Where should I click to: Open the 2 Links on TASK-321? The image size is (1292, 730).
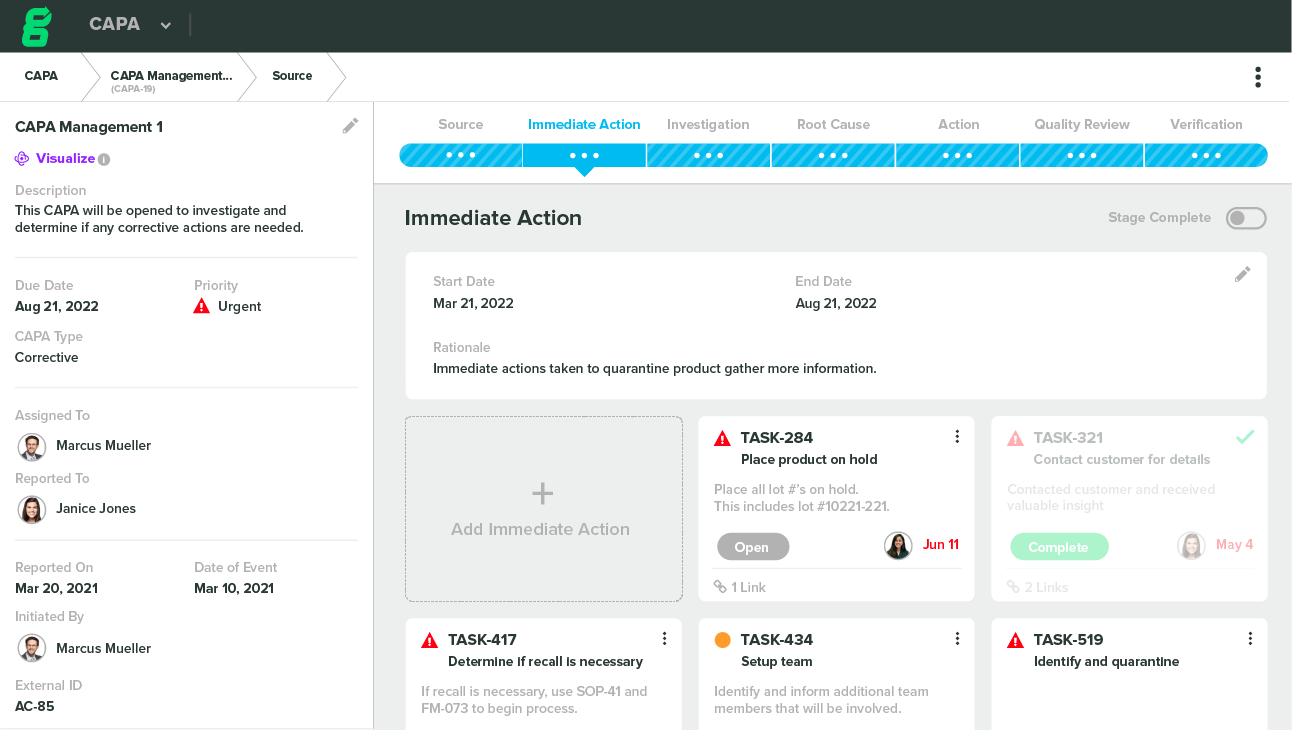[1038, 587]
